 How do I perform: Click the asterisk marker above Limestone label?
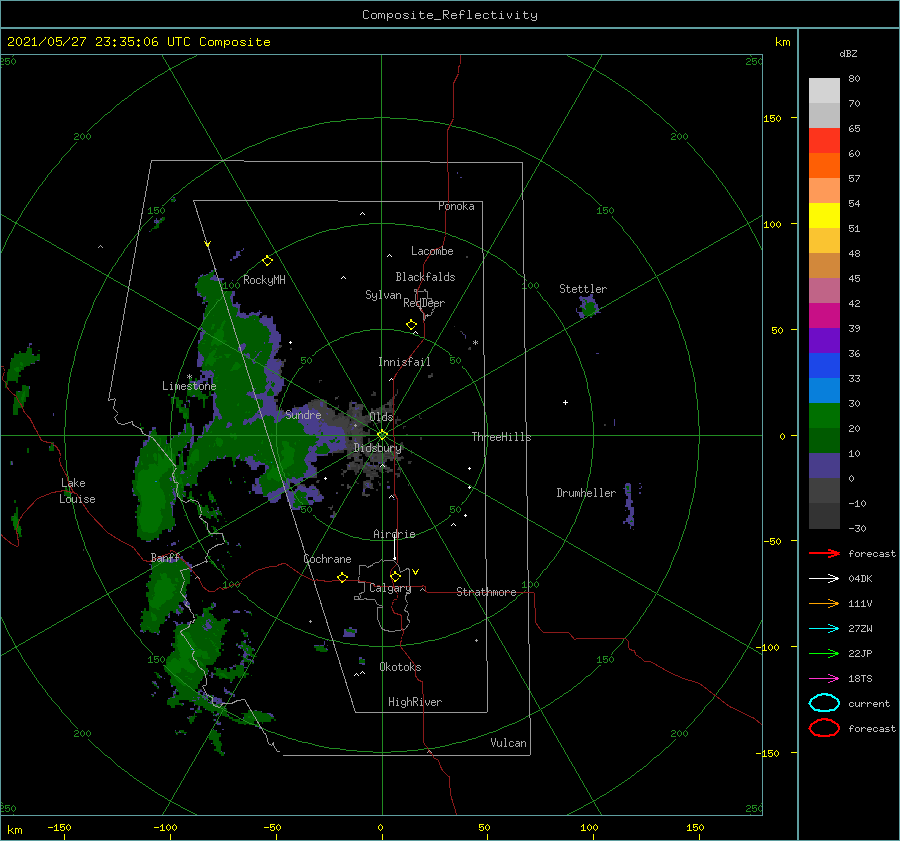[189, 377]
